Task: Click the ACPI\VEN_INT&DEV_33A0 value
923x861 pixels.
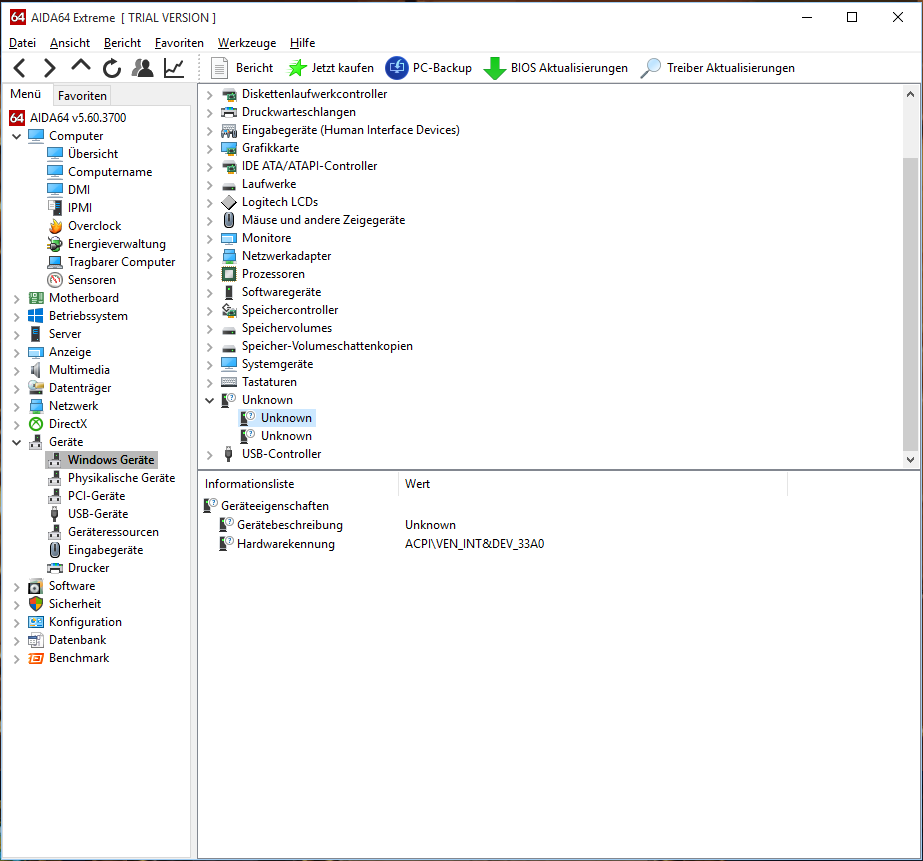Action: [474, 544]
